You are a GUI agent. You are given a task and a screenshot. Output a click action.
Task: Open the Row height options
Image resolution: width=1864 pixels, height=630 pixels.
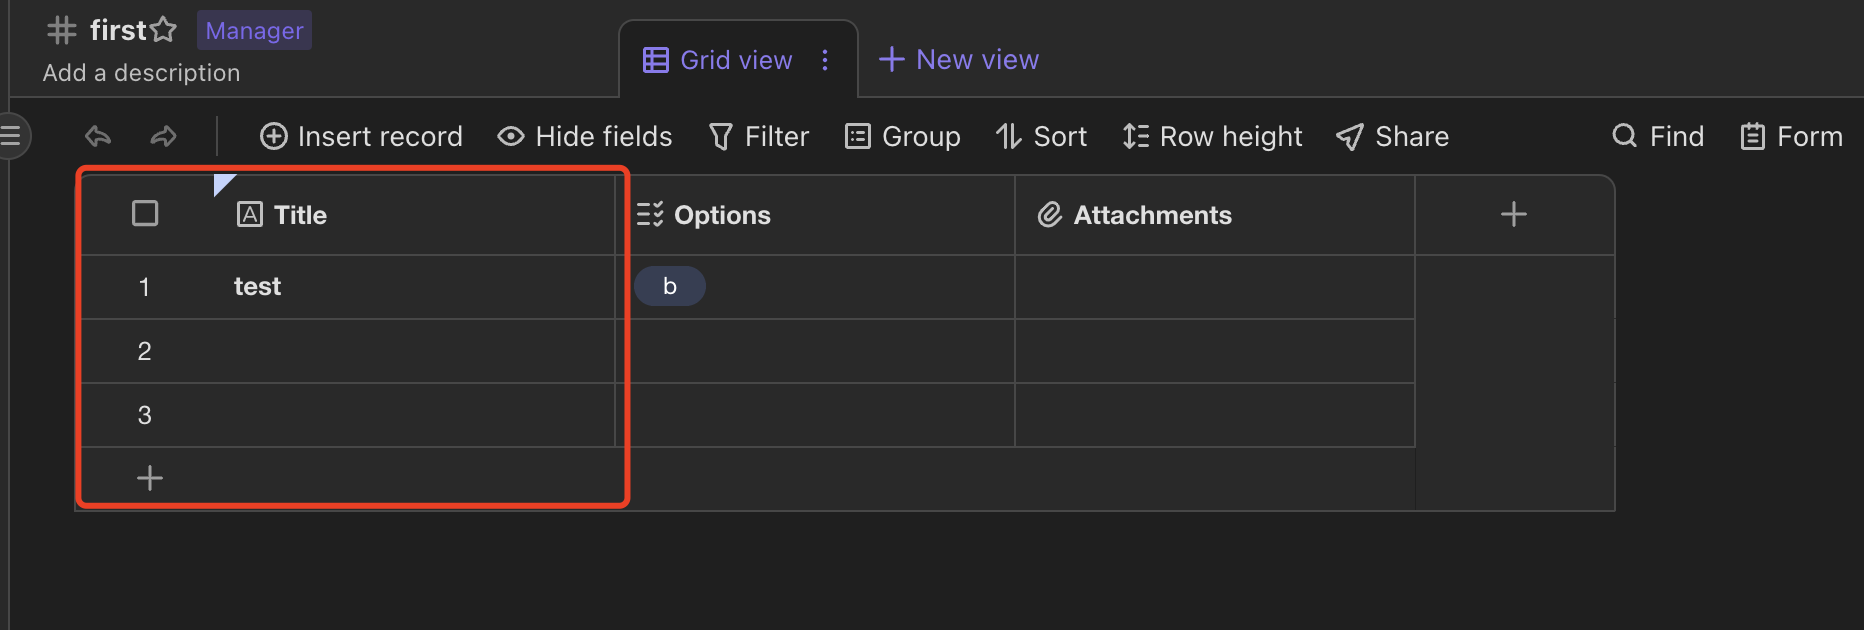tap(1212, 136)
